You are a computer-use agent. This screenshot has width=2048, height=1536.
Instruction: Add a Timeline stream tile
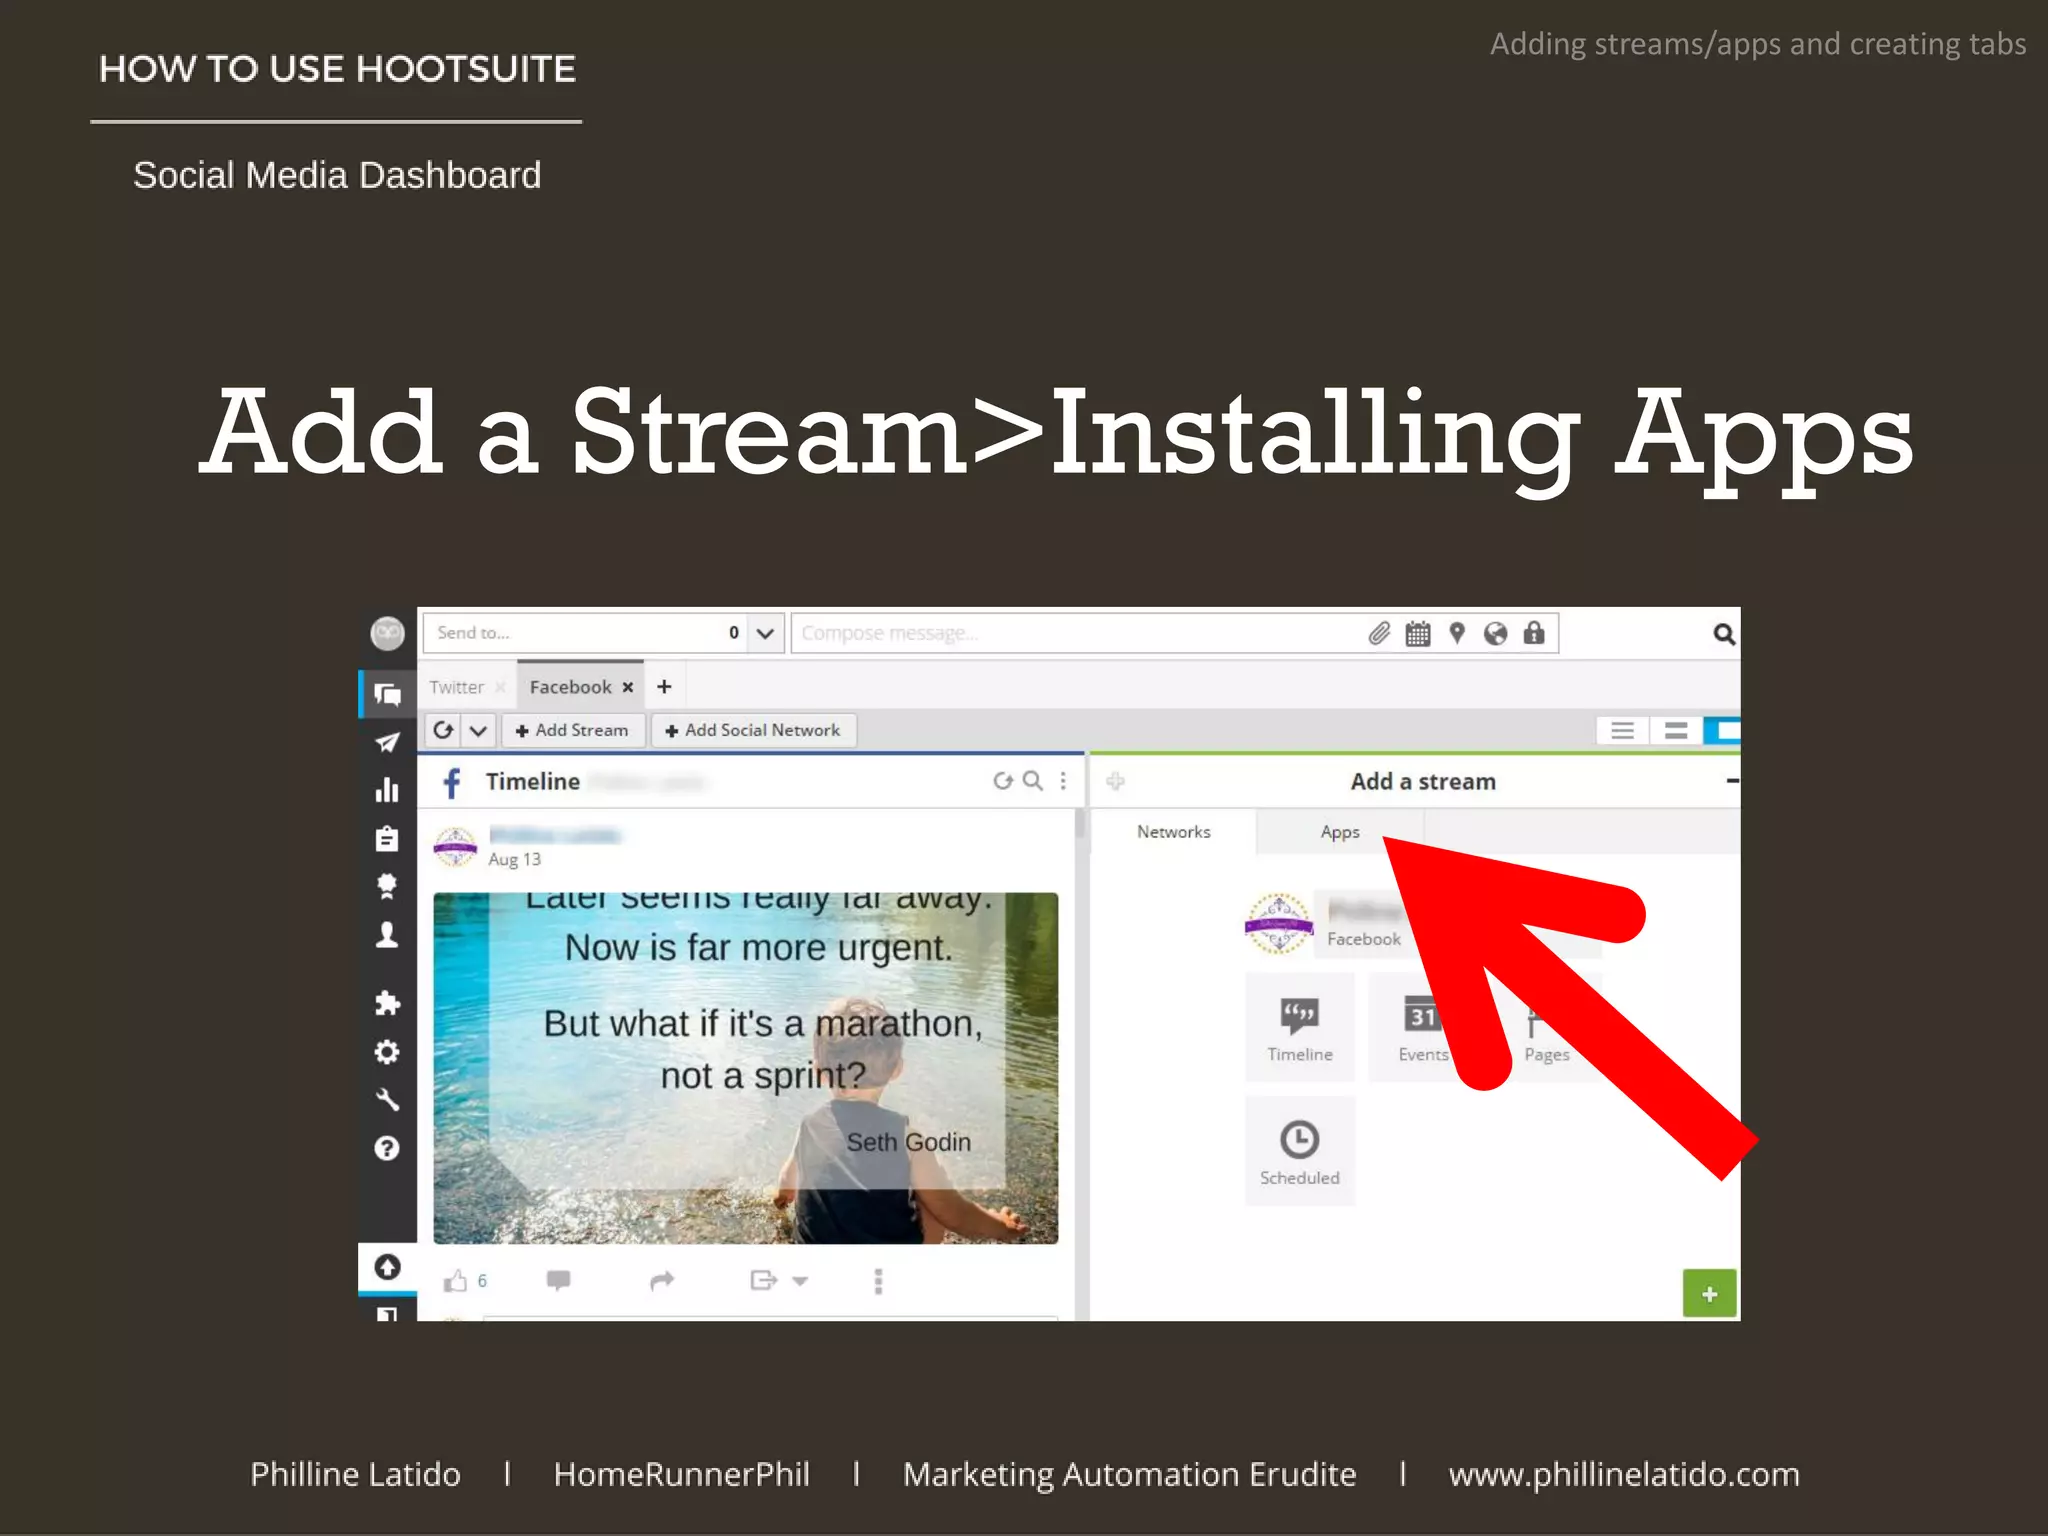click(x=1299, y=1027)
